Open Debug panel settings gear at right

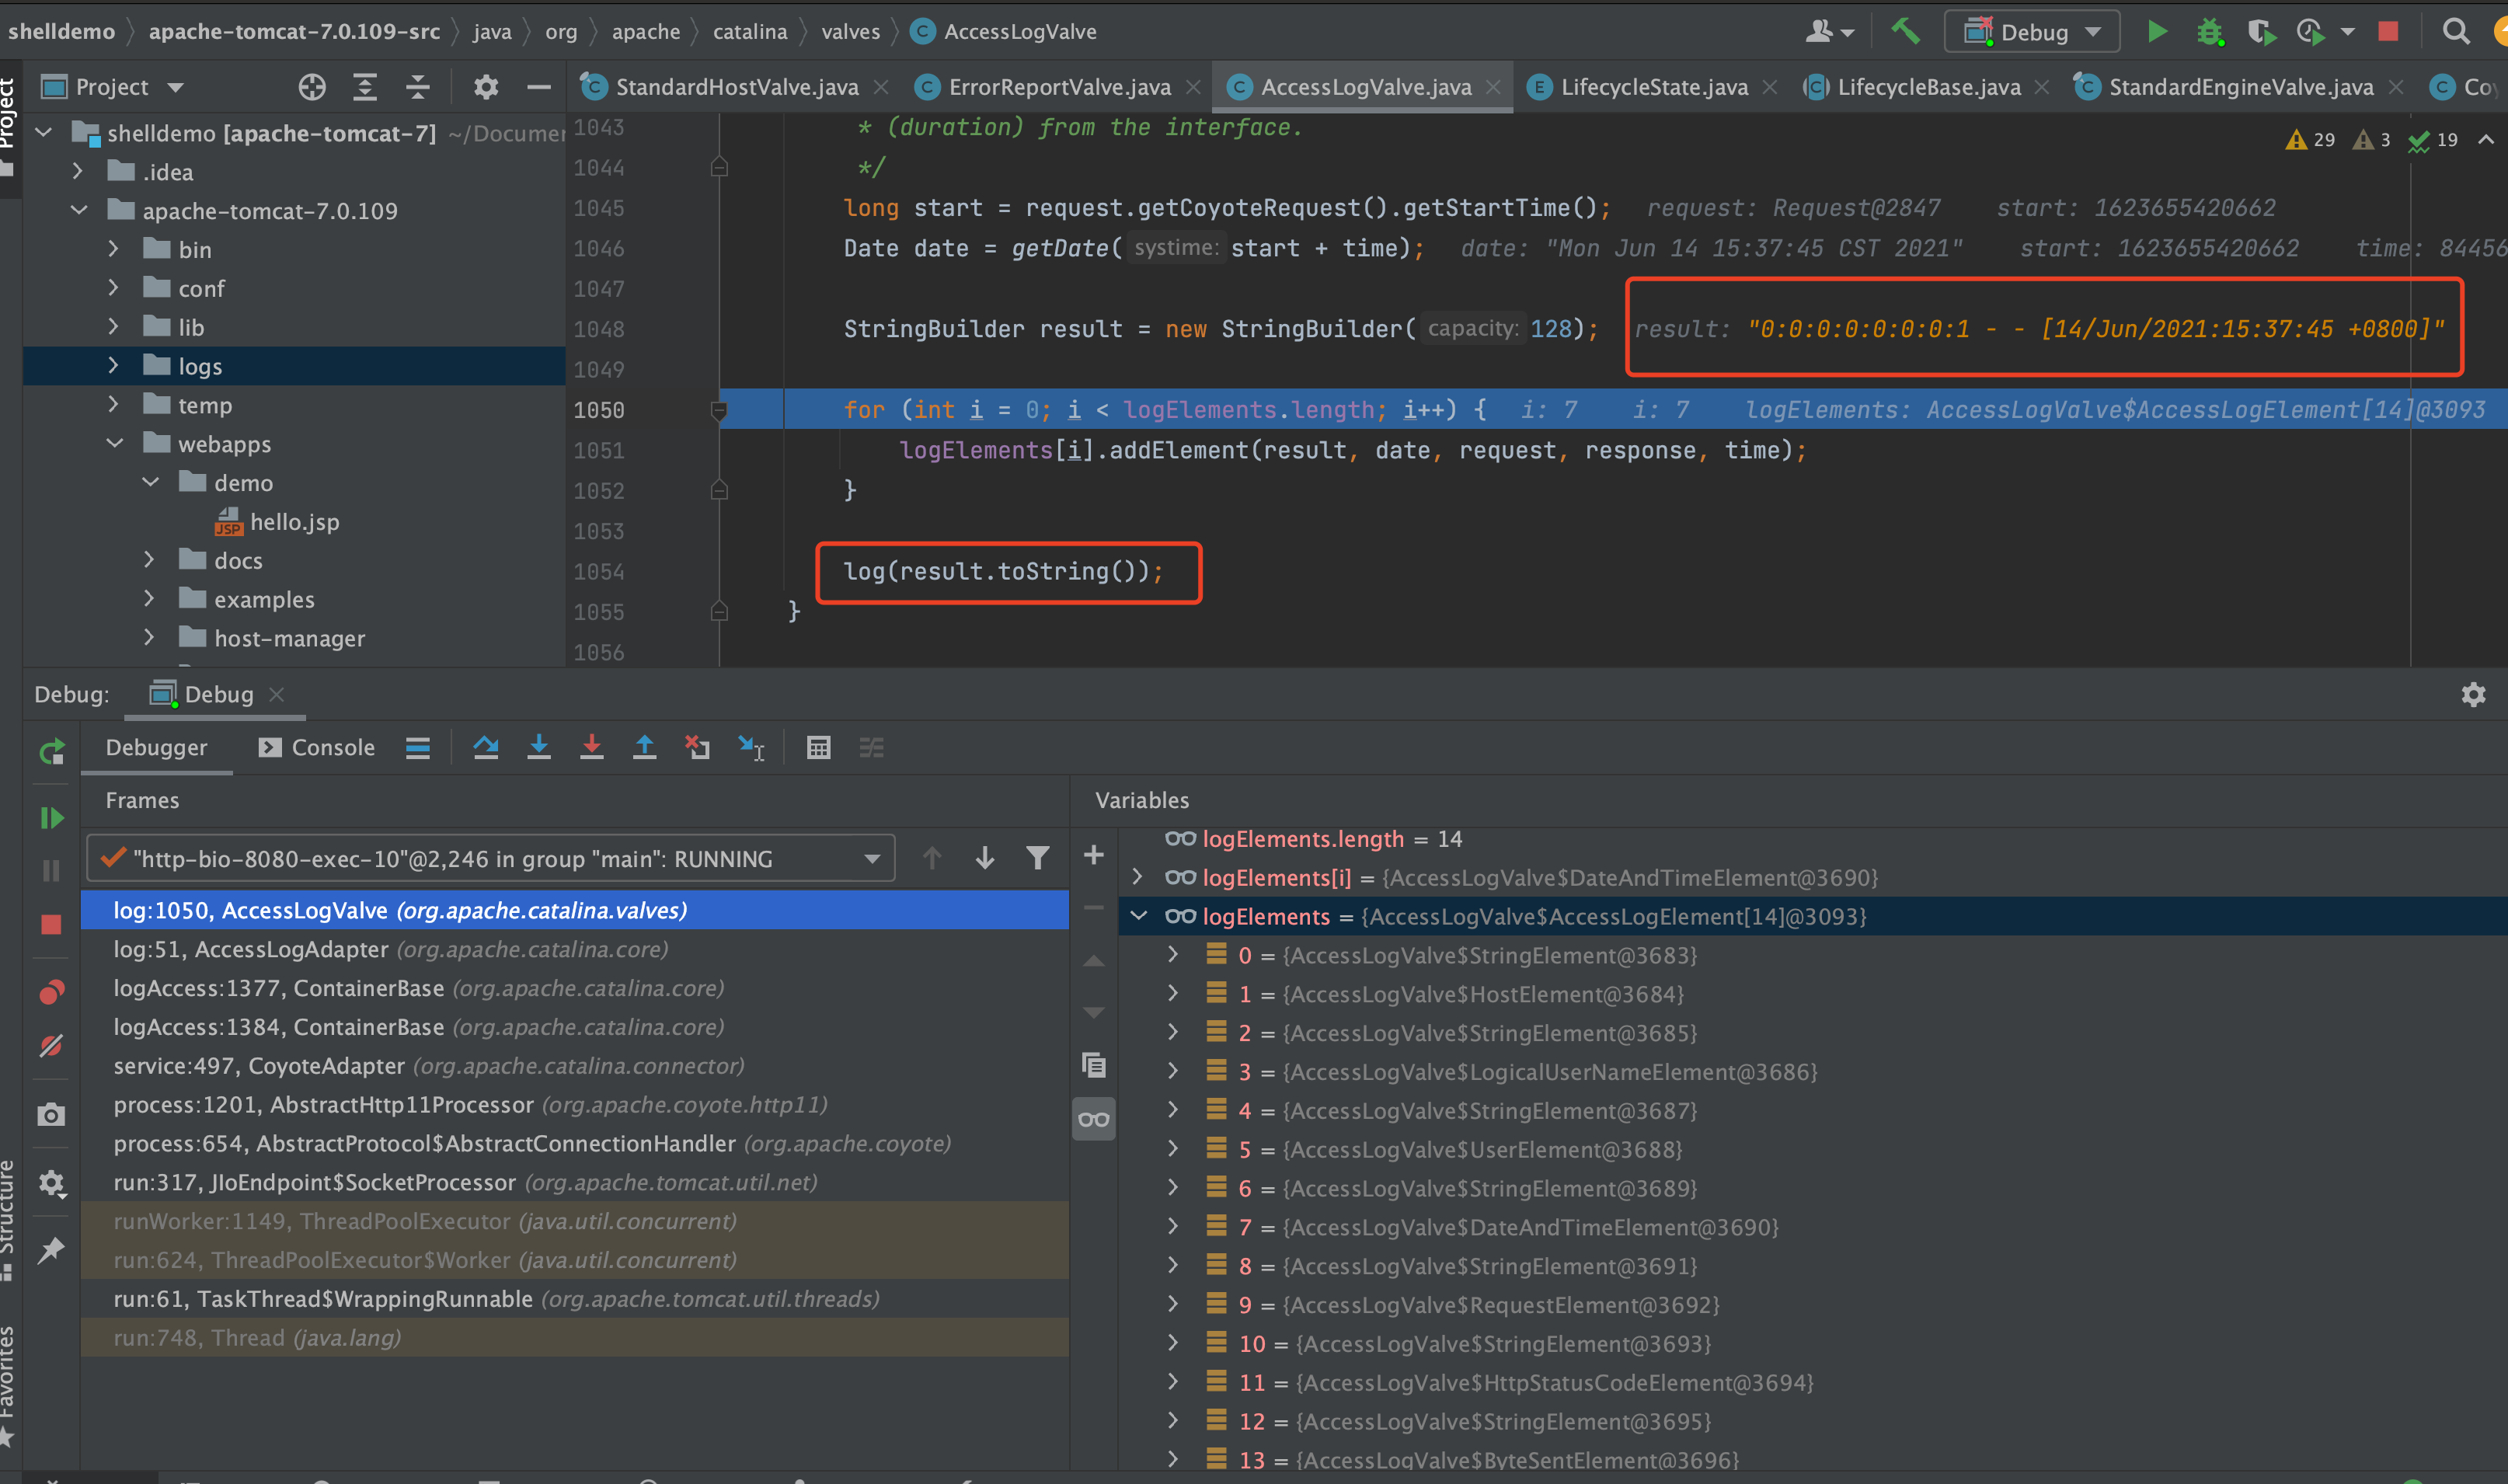pos(2473,694)
